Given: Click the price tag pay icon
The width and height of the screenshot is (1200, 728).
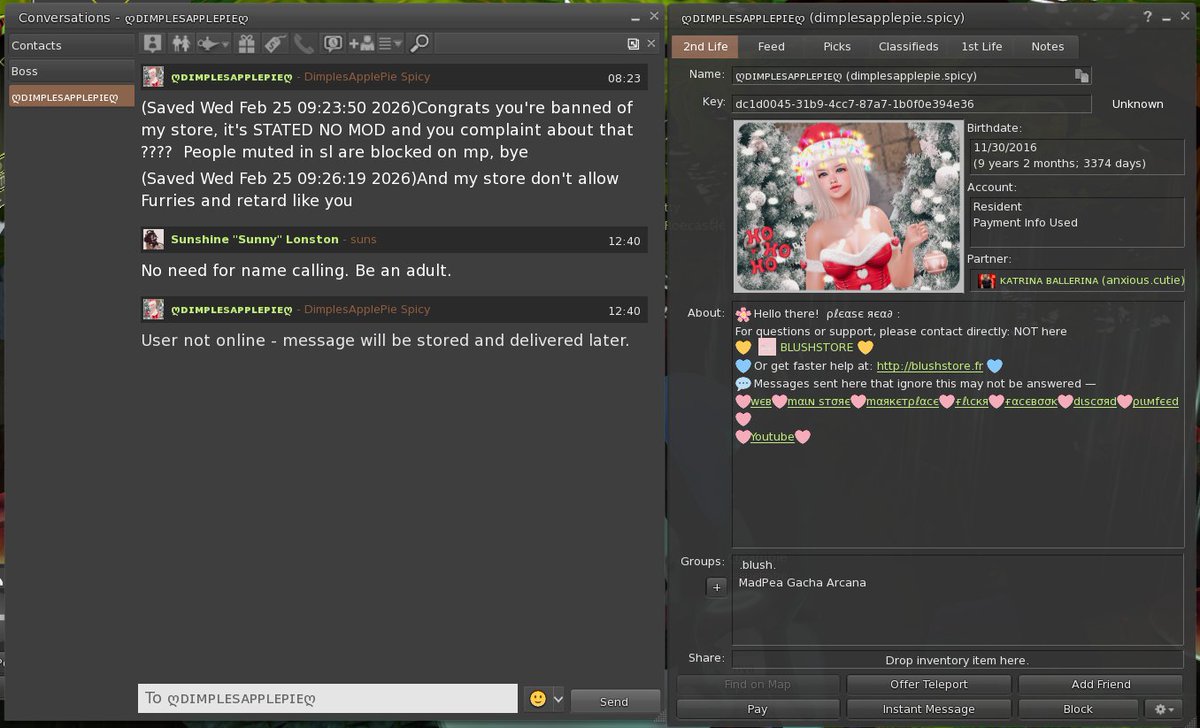Looking at the screenshot, I should click(274, 43).
